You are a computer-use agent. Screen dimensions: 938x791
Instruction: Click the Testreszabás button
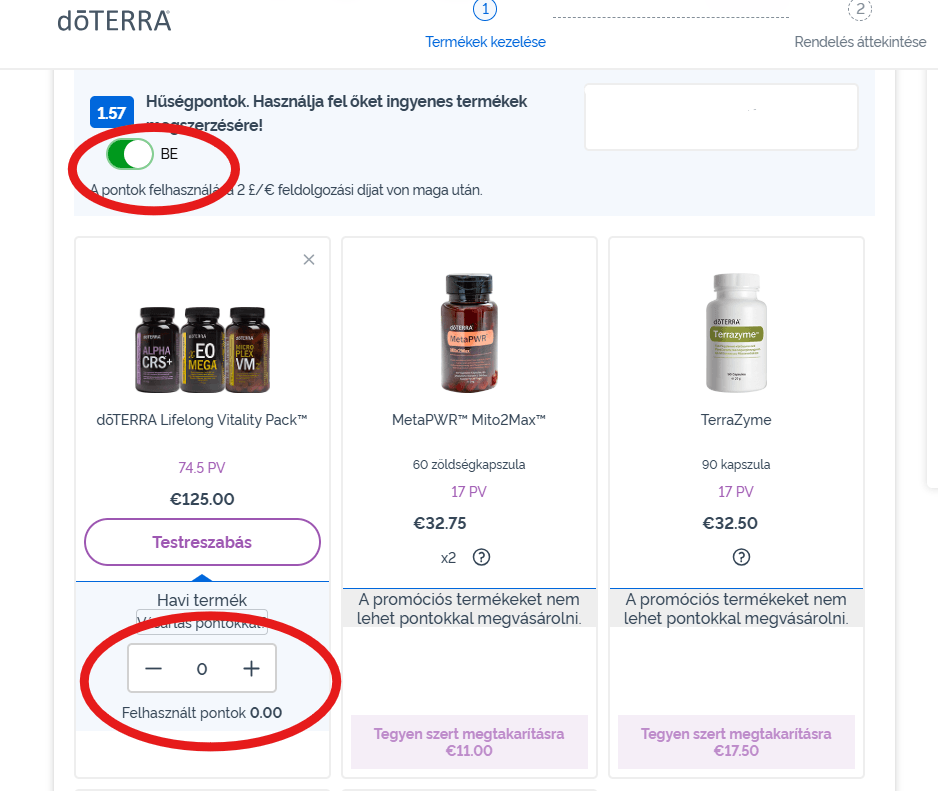coord(202,543)
